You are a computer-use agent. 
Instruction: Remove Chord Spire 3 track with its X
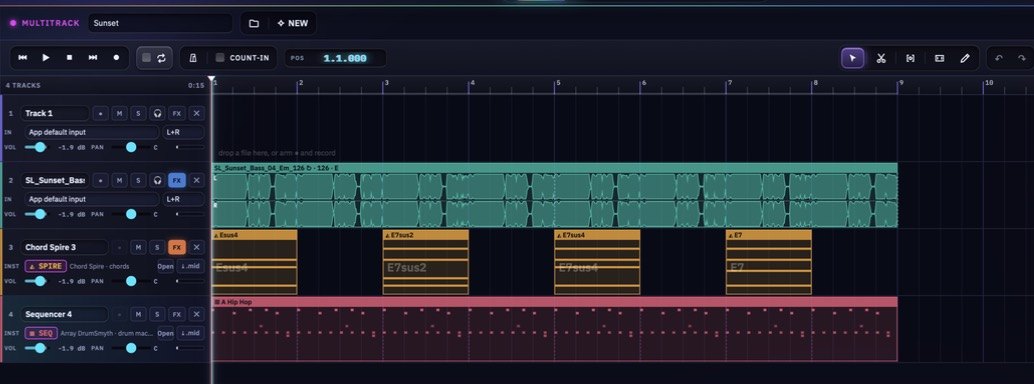pyautogui.click(x=196, y=247)
